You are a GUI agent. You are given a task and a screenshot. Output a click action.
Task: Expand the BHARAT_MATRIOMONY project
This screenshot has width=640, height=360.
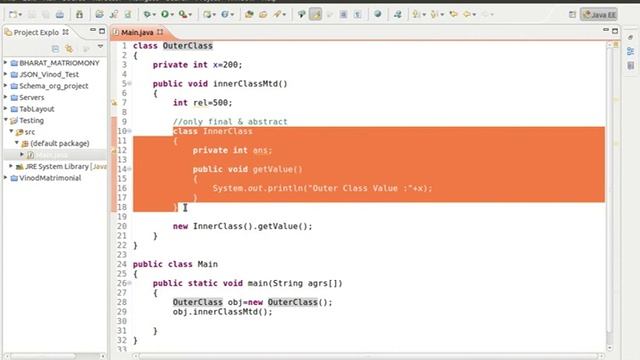point(6,62)
